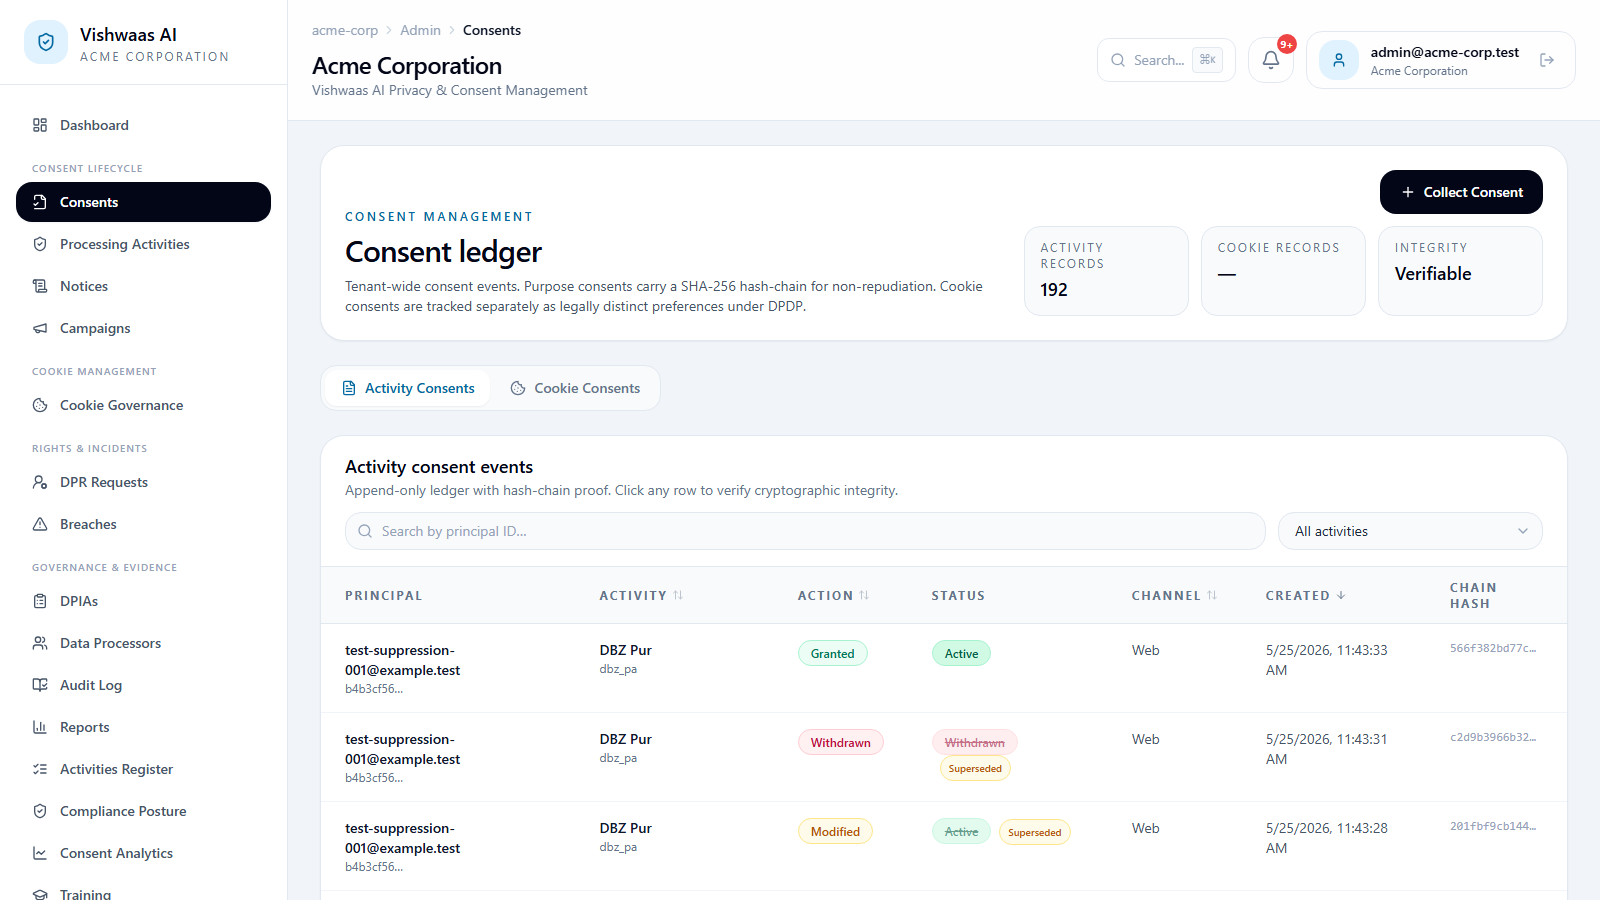Click the Modified action badge

click(835, 831)
